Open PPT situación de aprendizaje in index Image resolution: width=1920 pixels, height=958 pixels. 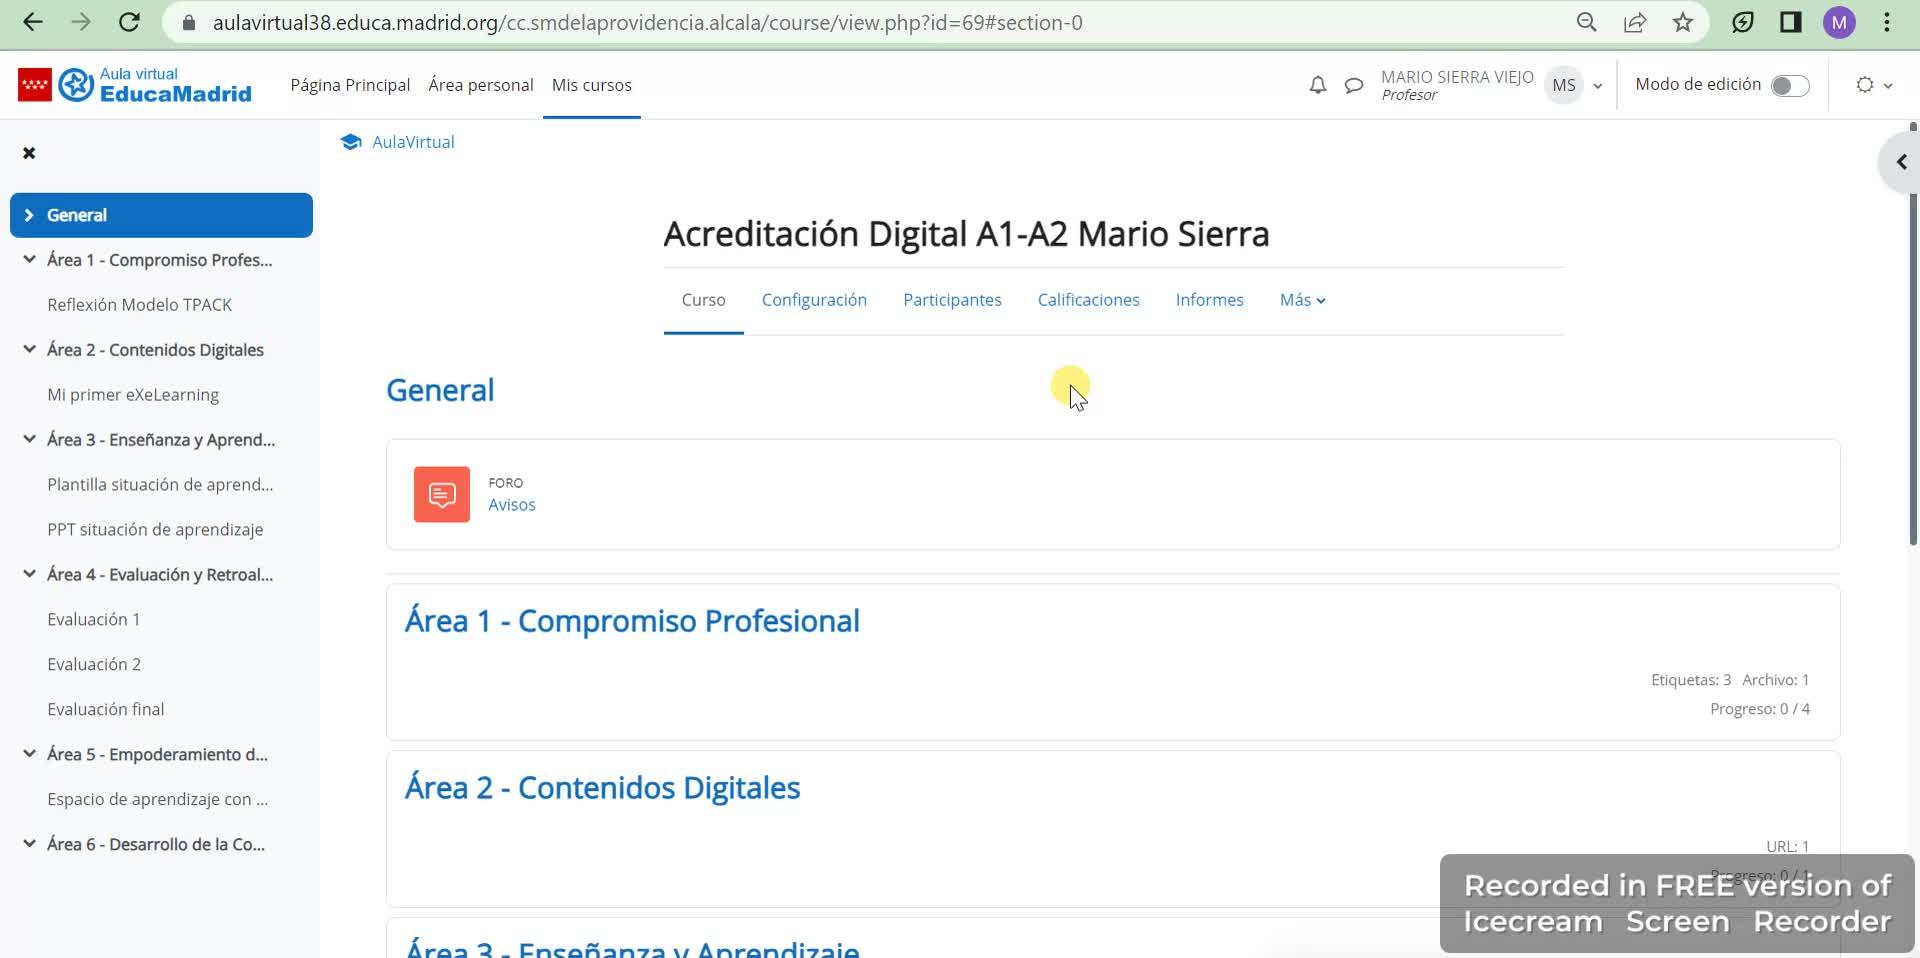(155, 529)
